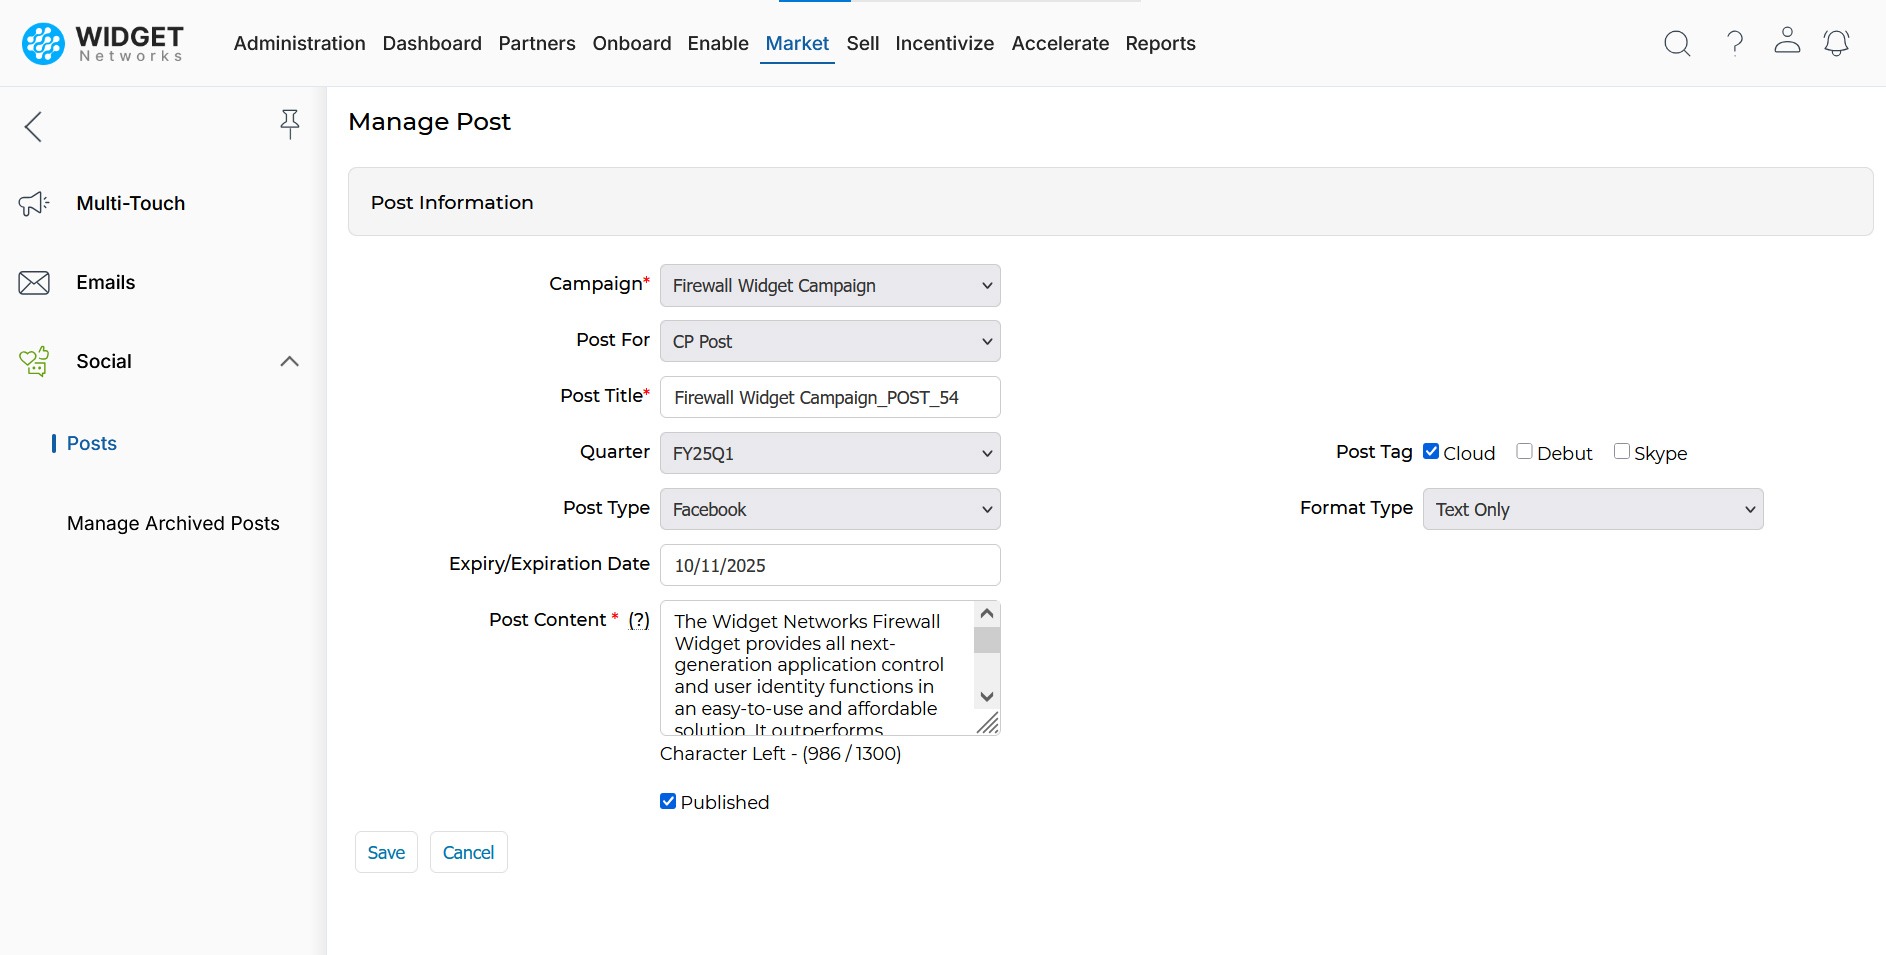Open the user profile icon
The height and width of the screenshot is (955, 1886).
tap(1787, 41)
